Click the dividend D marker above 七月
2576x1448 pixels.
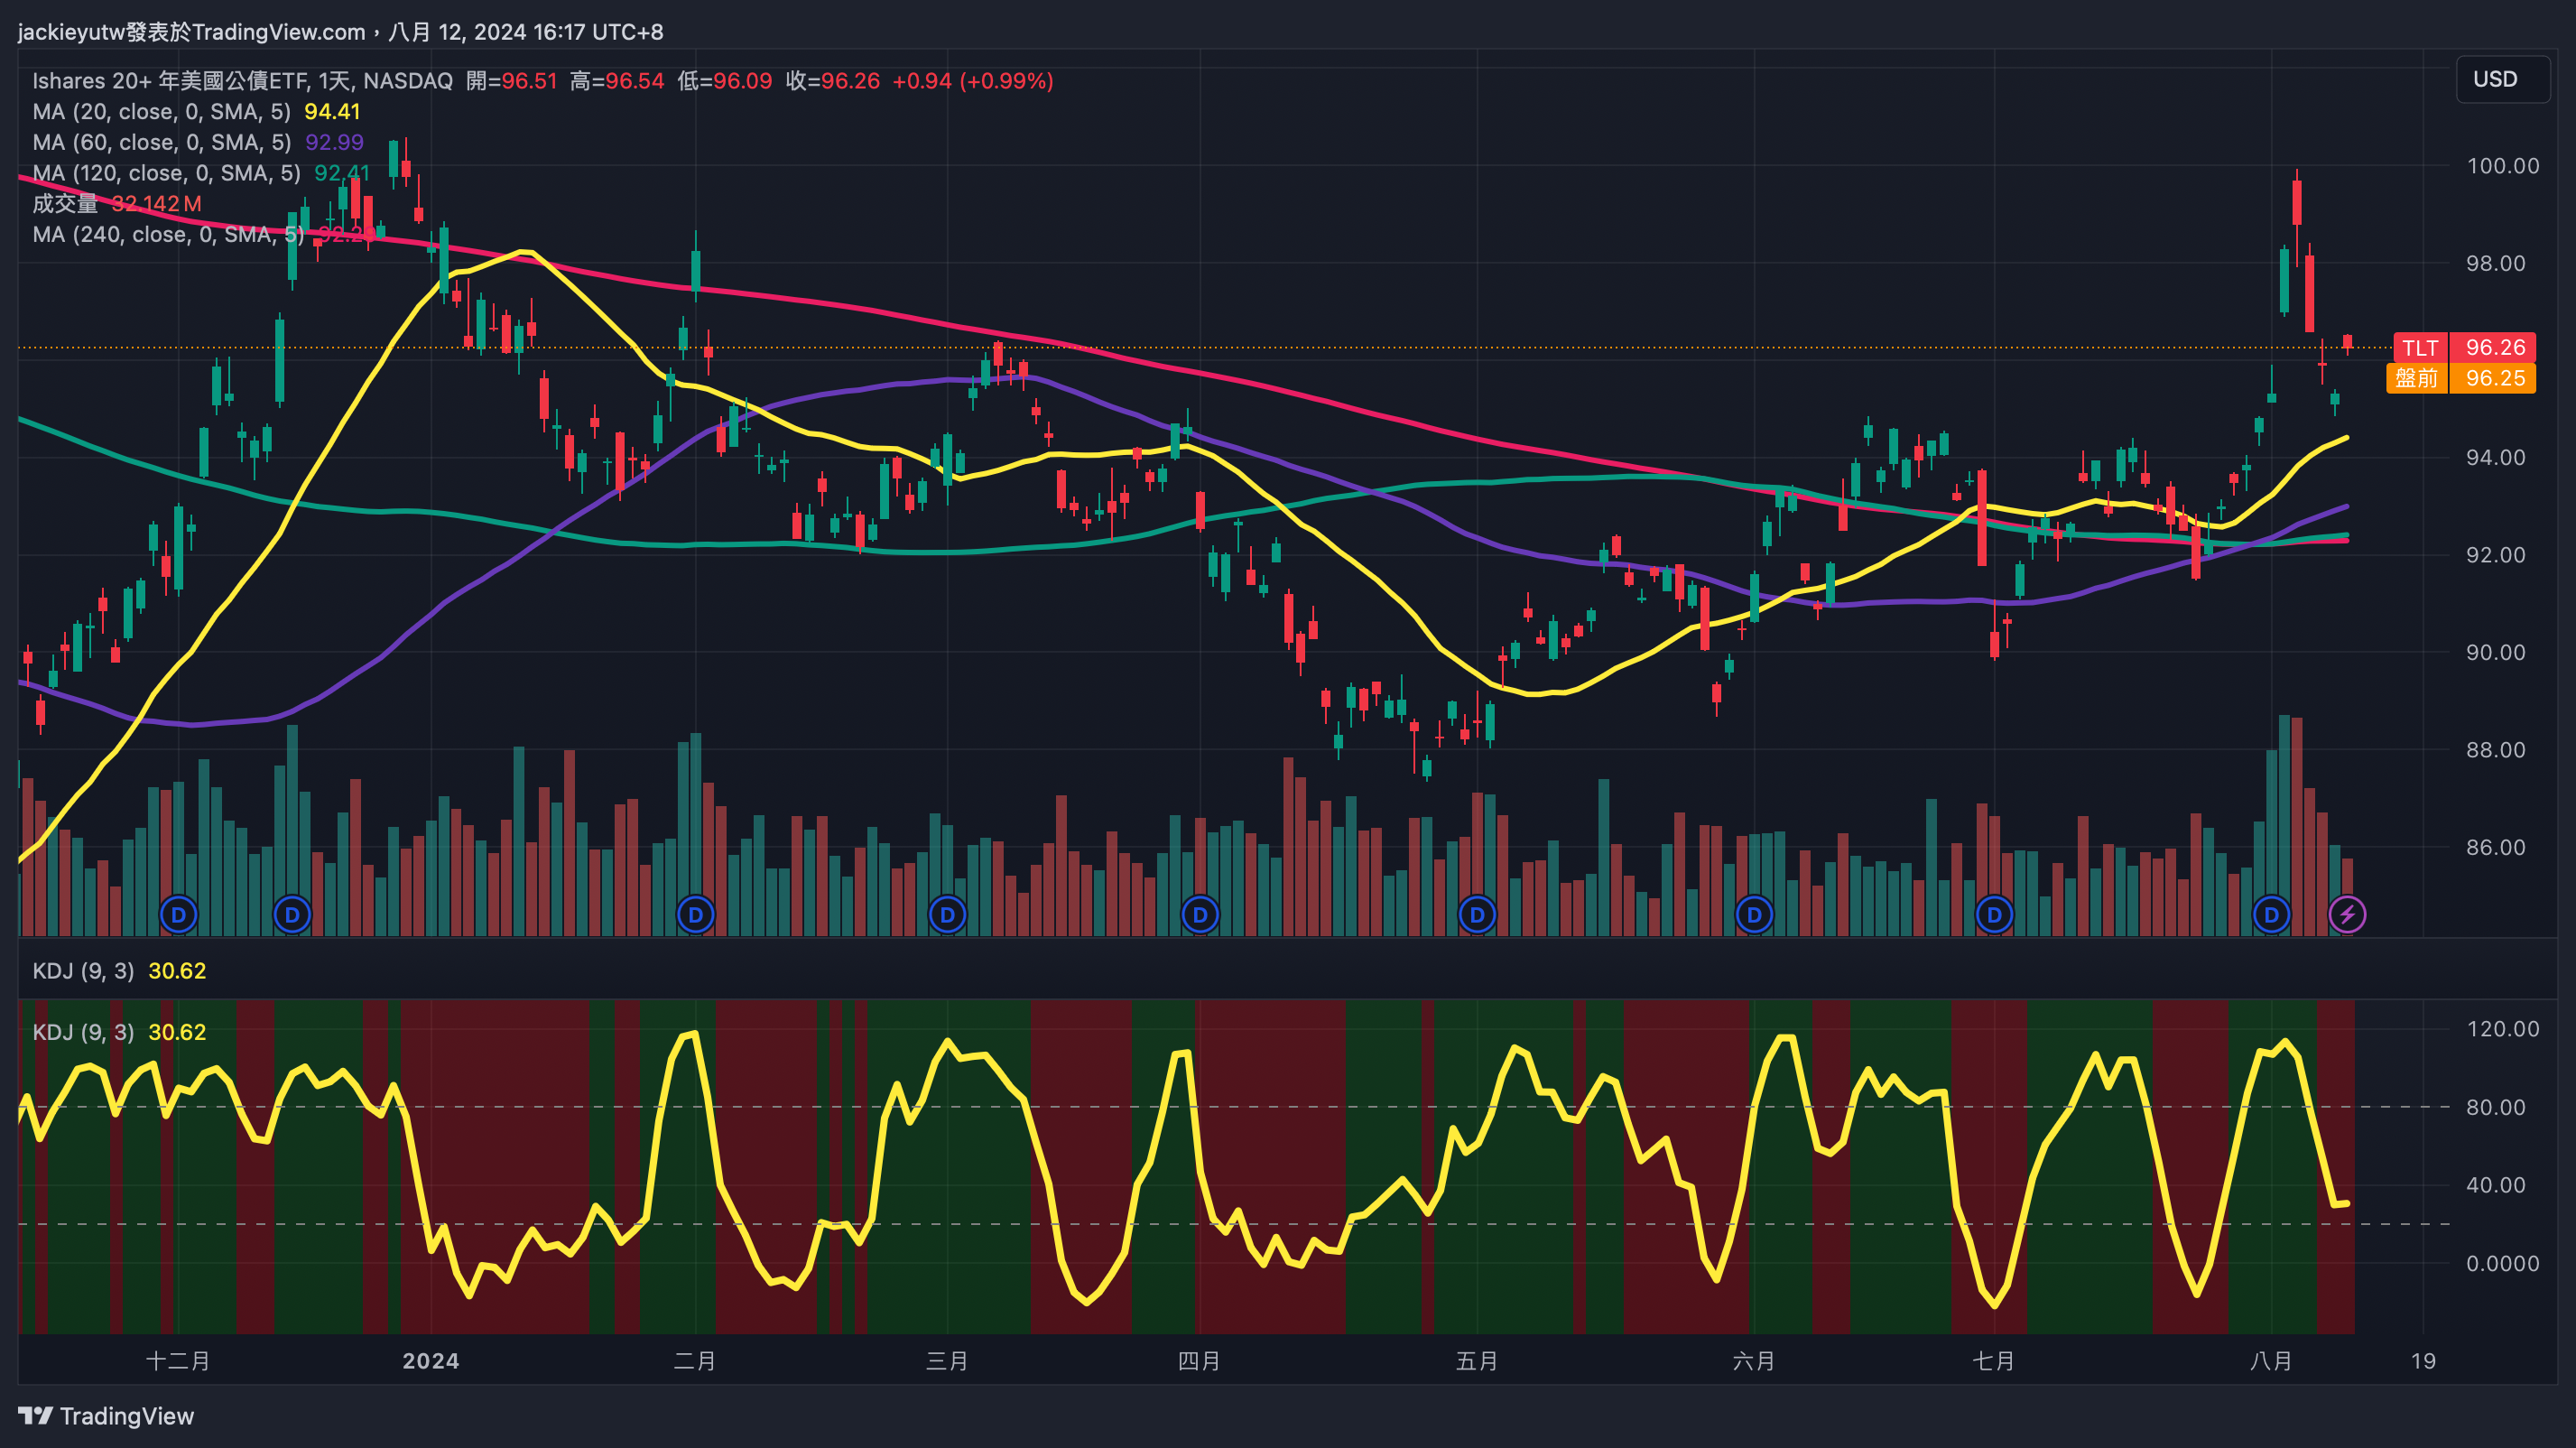(1994, 914)
